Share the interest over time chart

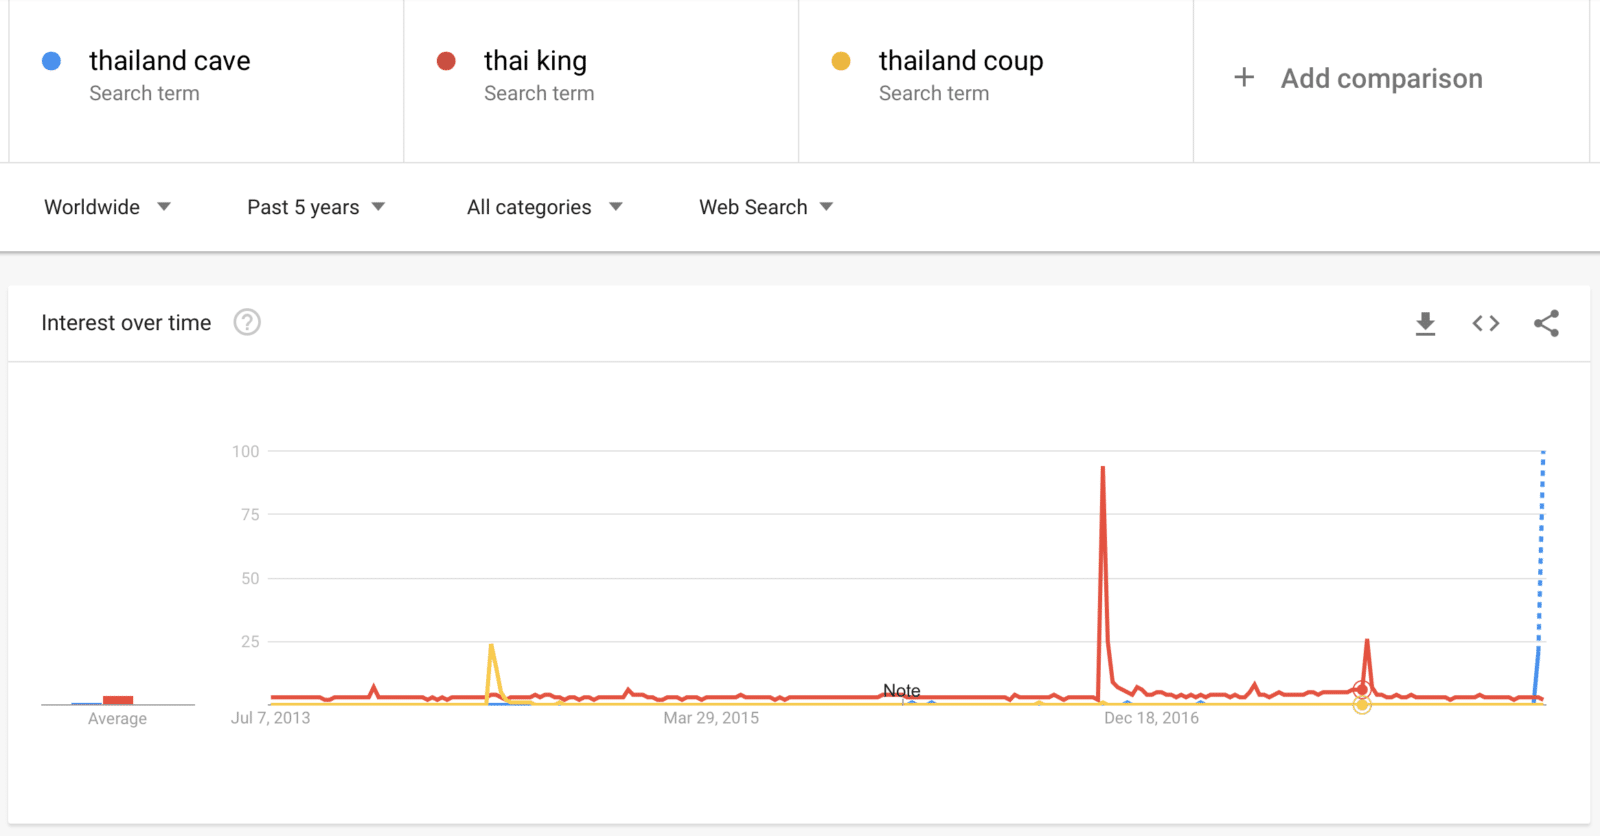coord(1546,323)
